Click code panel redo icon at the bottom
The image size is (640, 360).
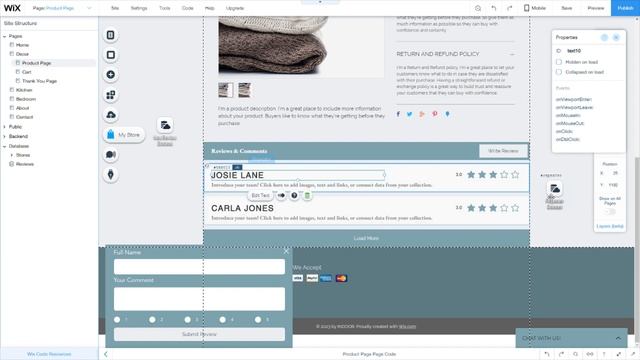tap(561, 354)
